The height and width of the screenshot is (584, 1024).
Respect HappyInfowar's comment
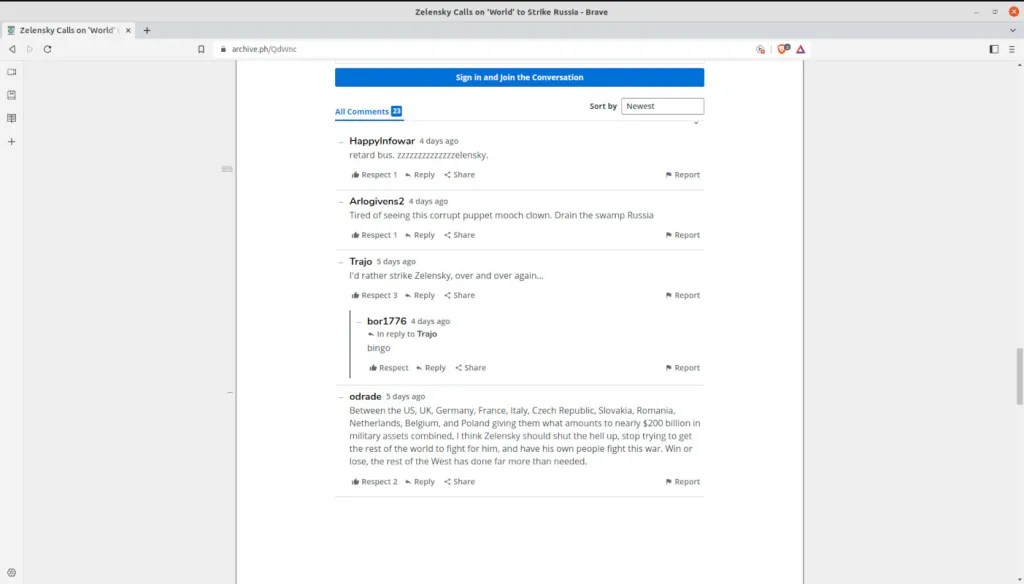pyautogui.click(x=374, y=175)
